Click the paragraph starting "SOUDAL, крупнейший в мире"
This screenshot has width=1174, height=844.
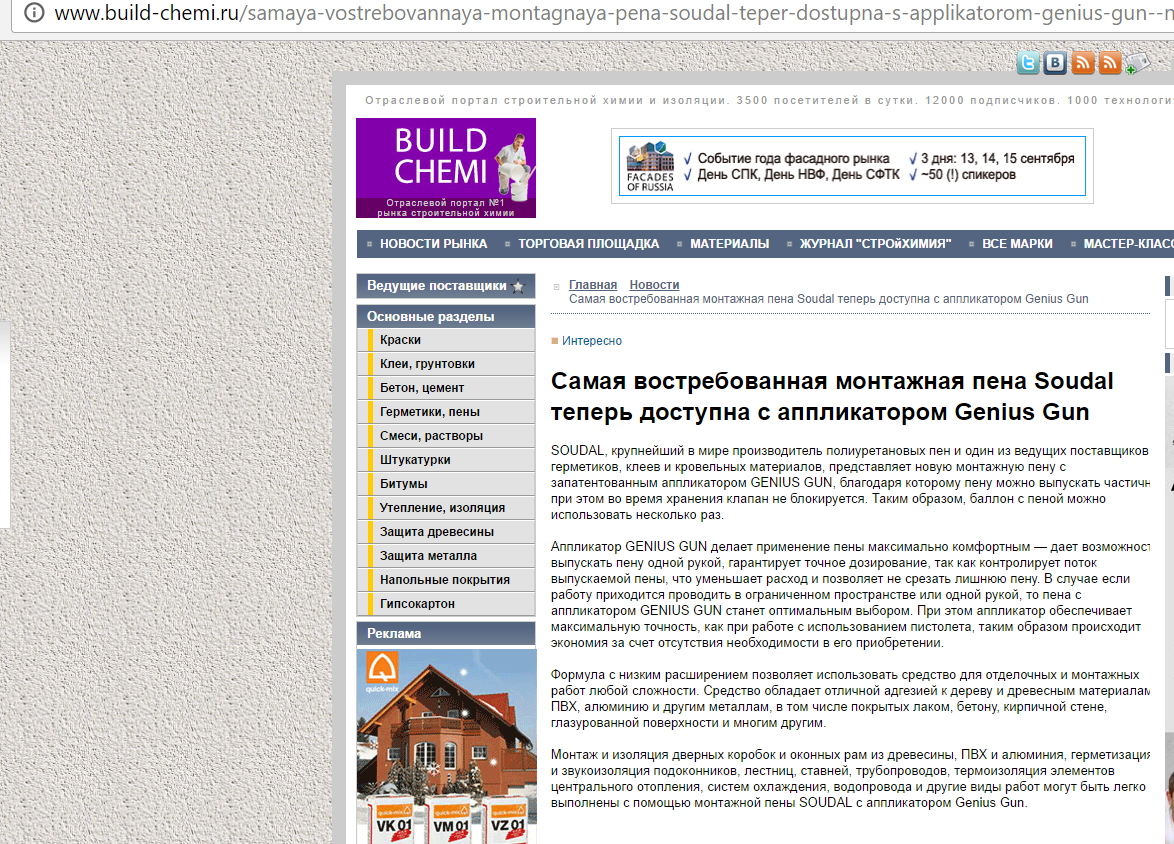(850, 482)
